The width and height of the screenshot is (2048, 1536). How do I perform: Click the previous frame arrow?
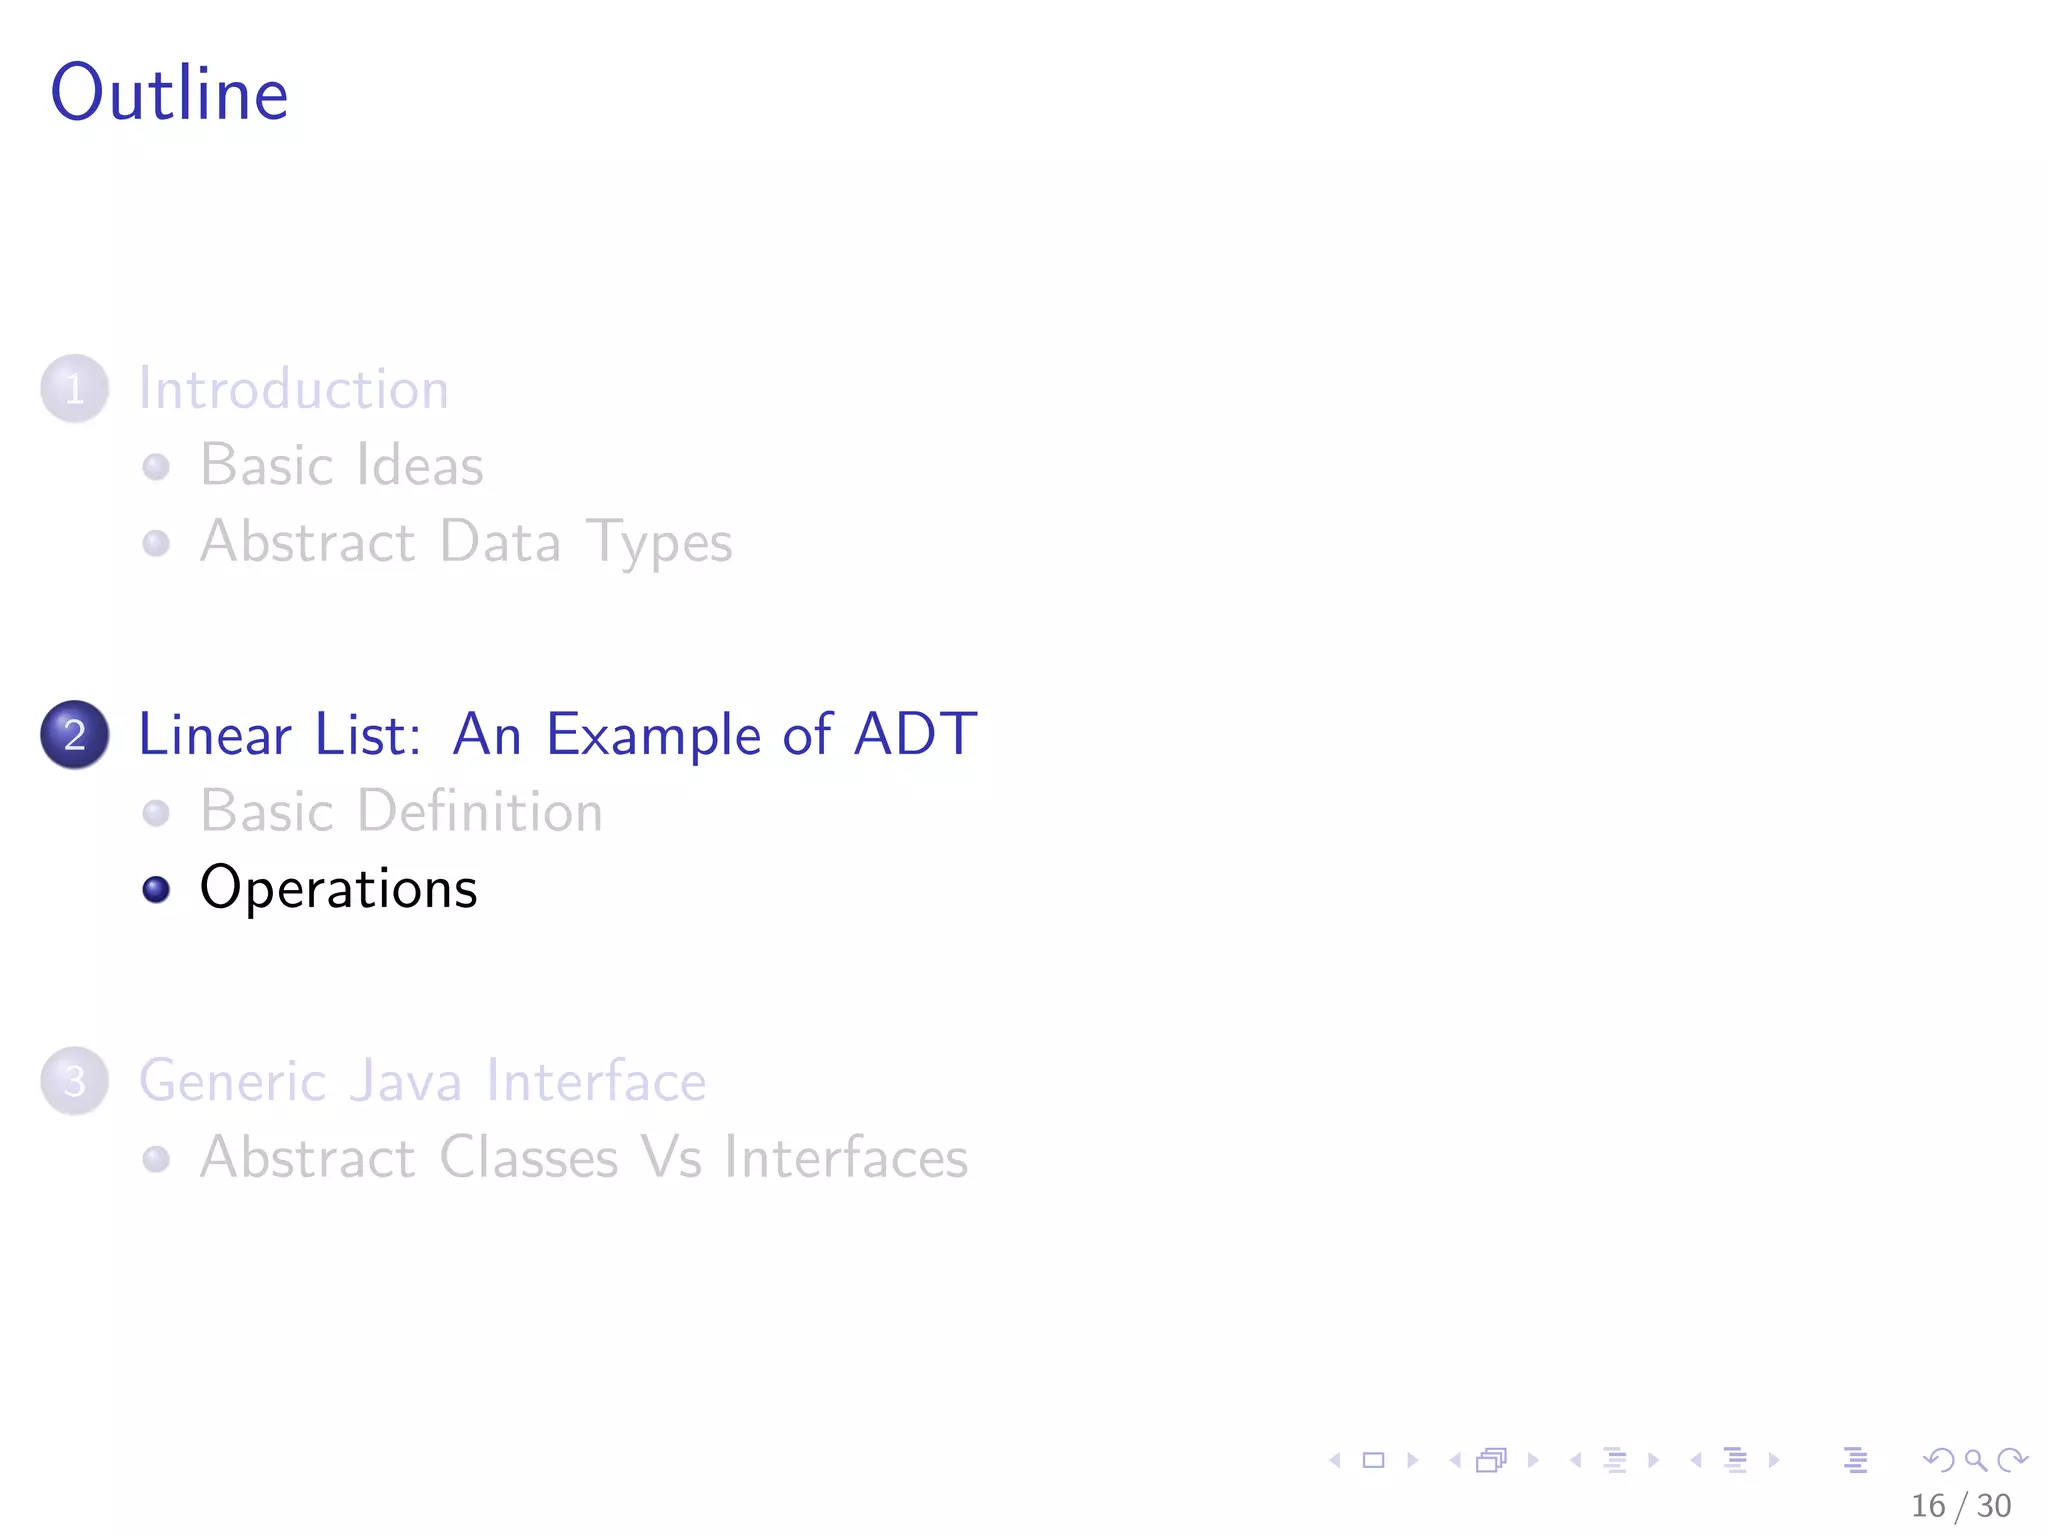click(1455, 1460)
